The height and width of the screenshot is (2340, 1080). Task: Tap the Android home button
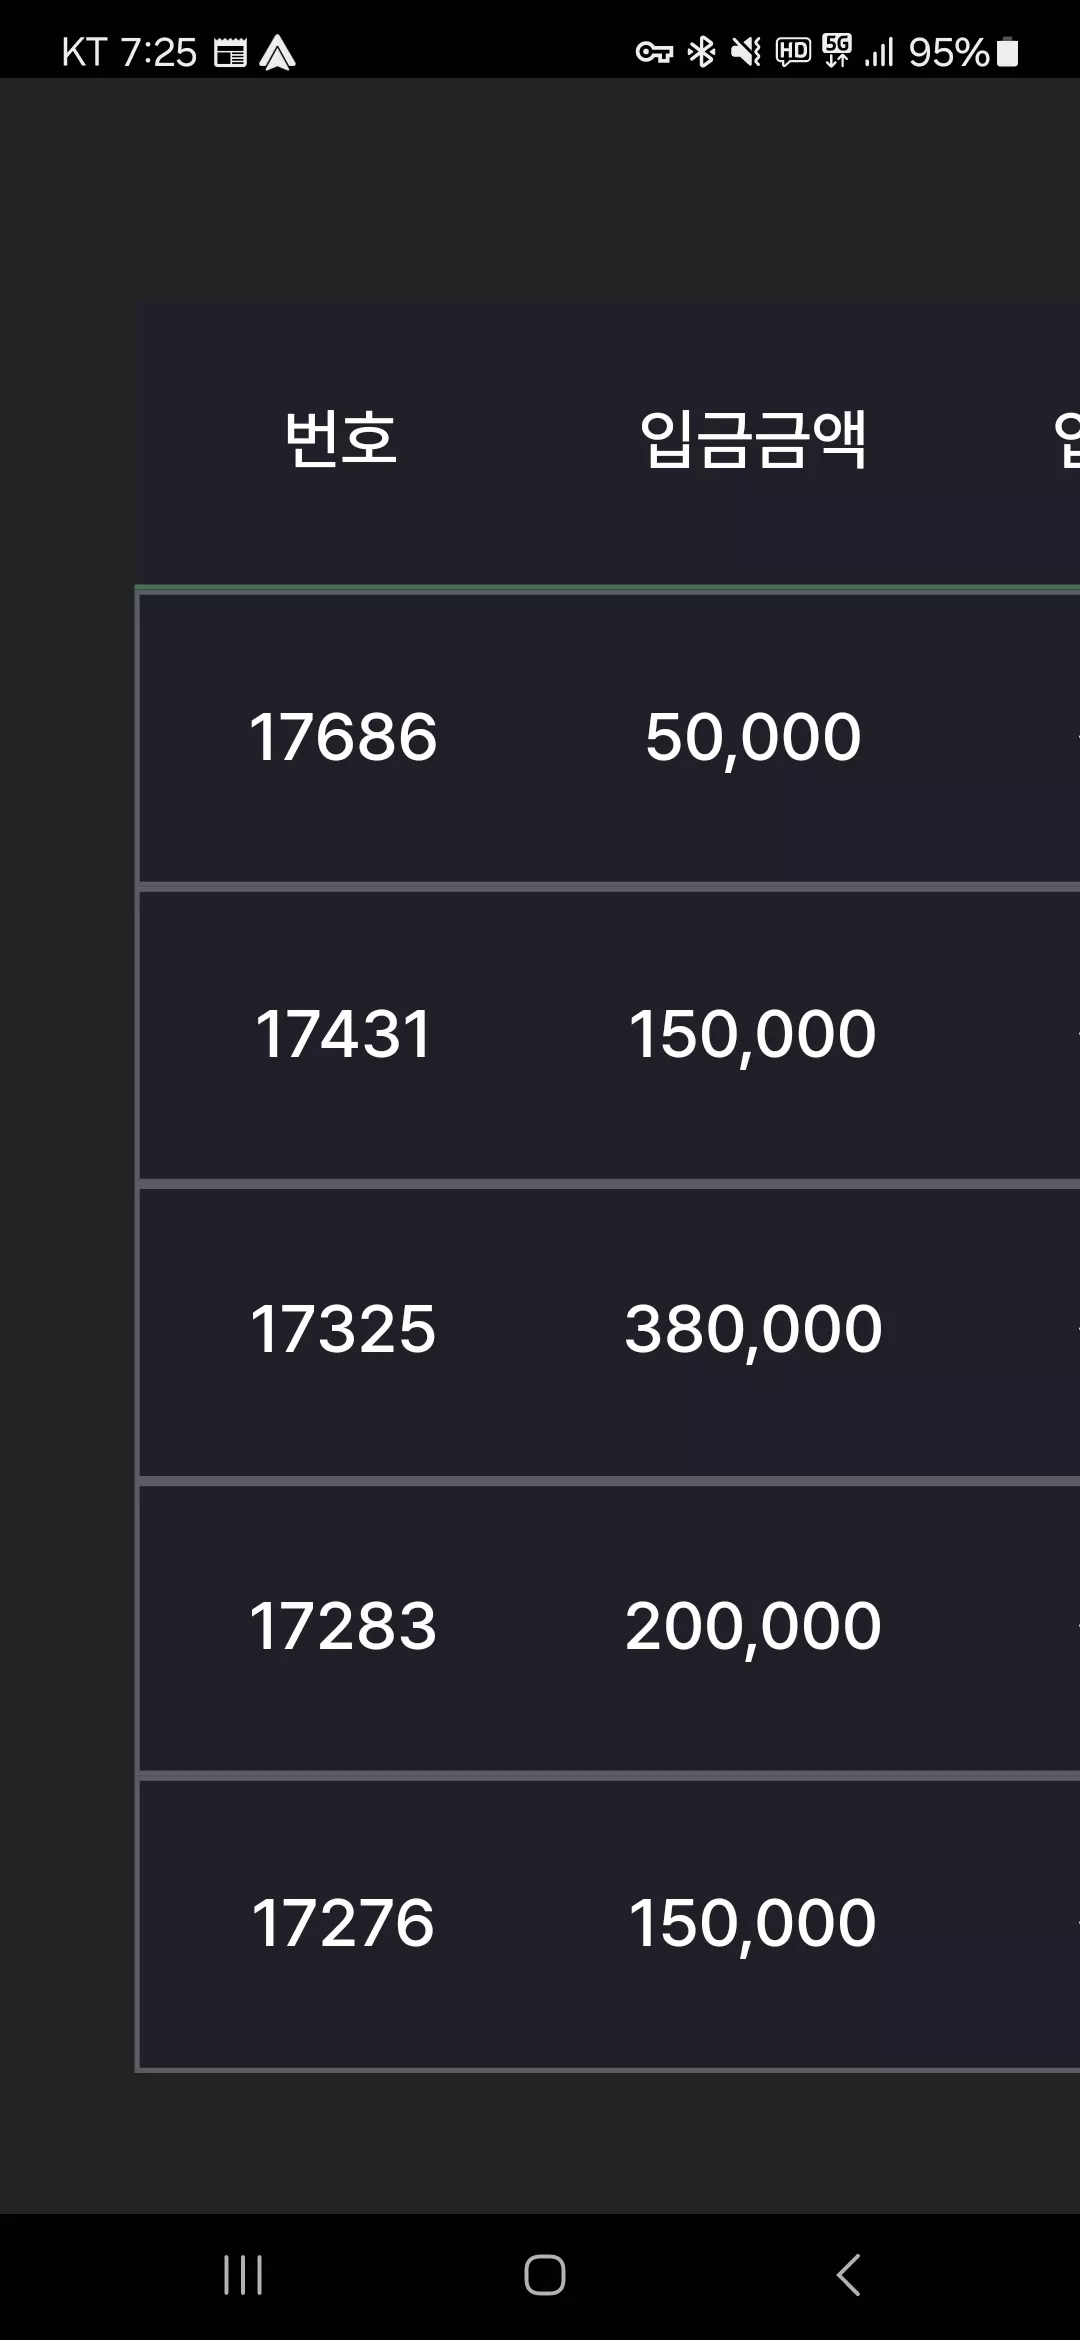click(545, 2275)
